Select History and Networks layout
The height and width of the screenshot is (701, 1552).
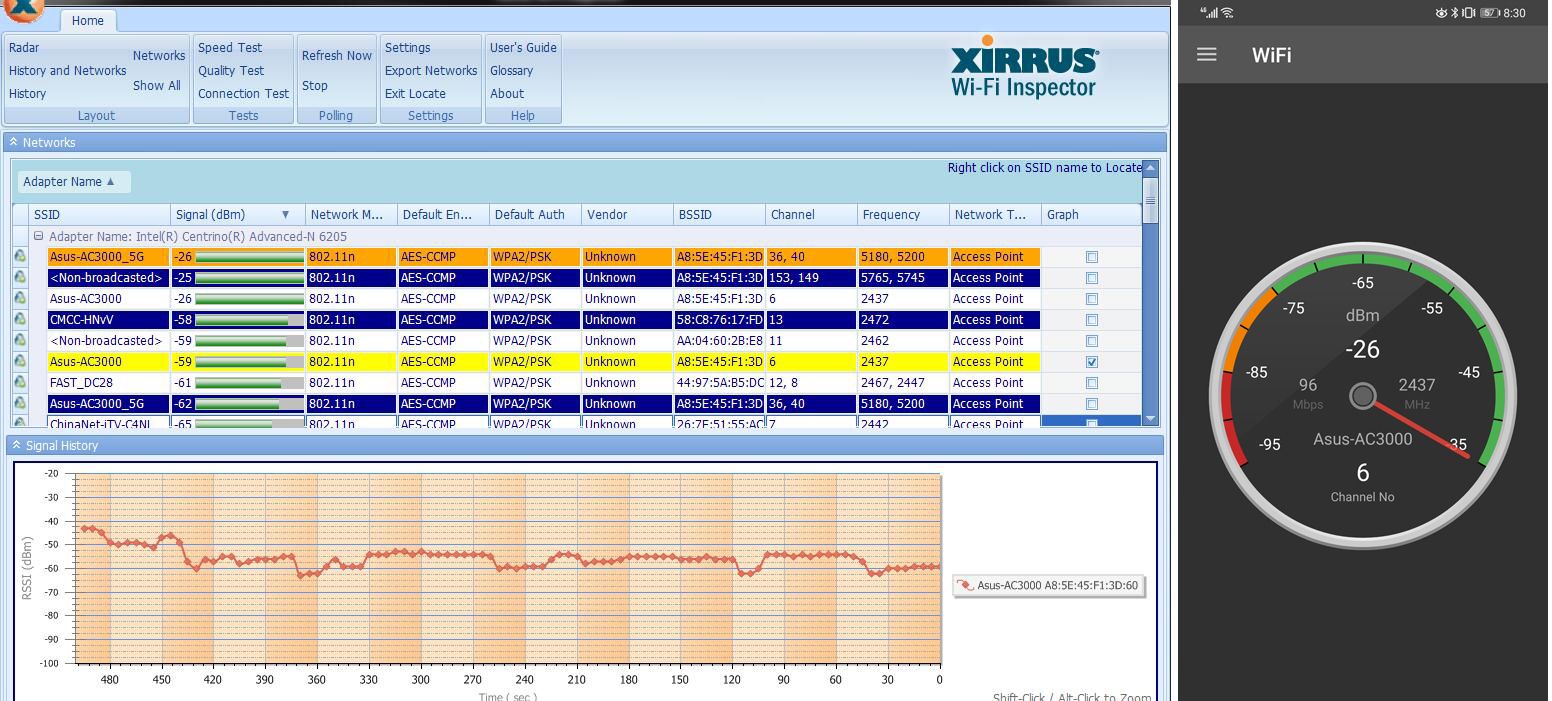pyautogui.click(x=67, y=71)
